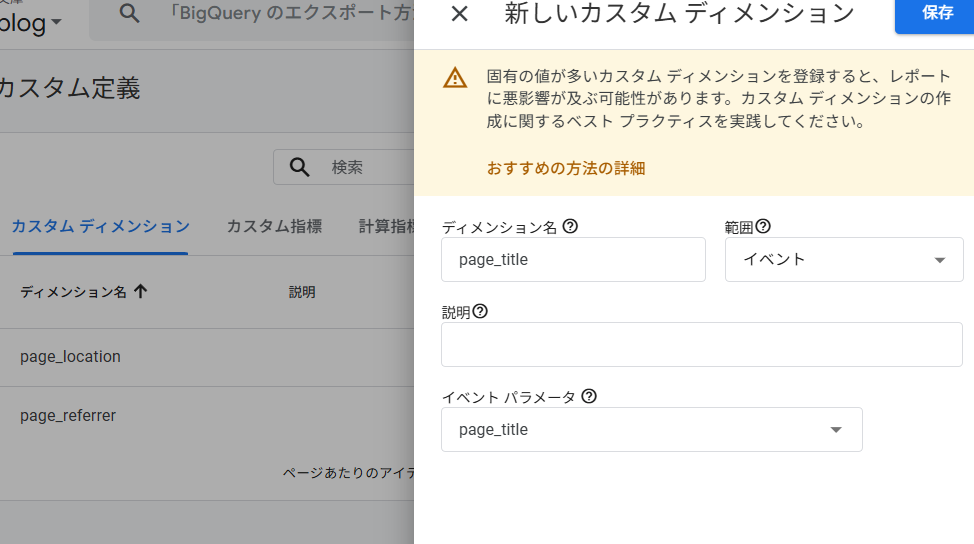This screenshot has width=974, height=544.
Task: Click the magnifier icon in the top search bar
Action: [x=129, y=14]
